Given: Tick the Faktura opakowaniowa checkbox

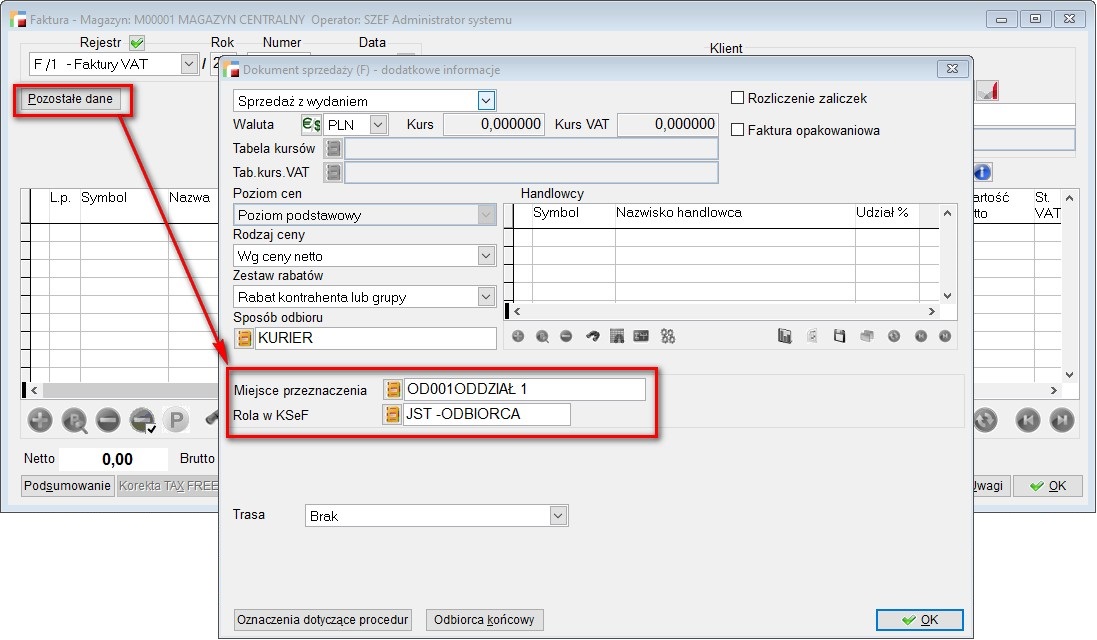Looking at the screenshot, I should [x=738, y=130].
